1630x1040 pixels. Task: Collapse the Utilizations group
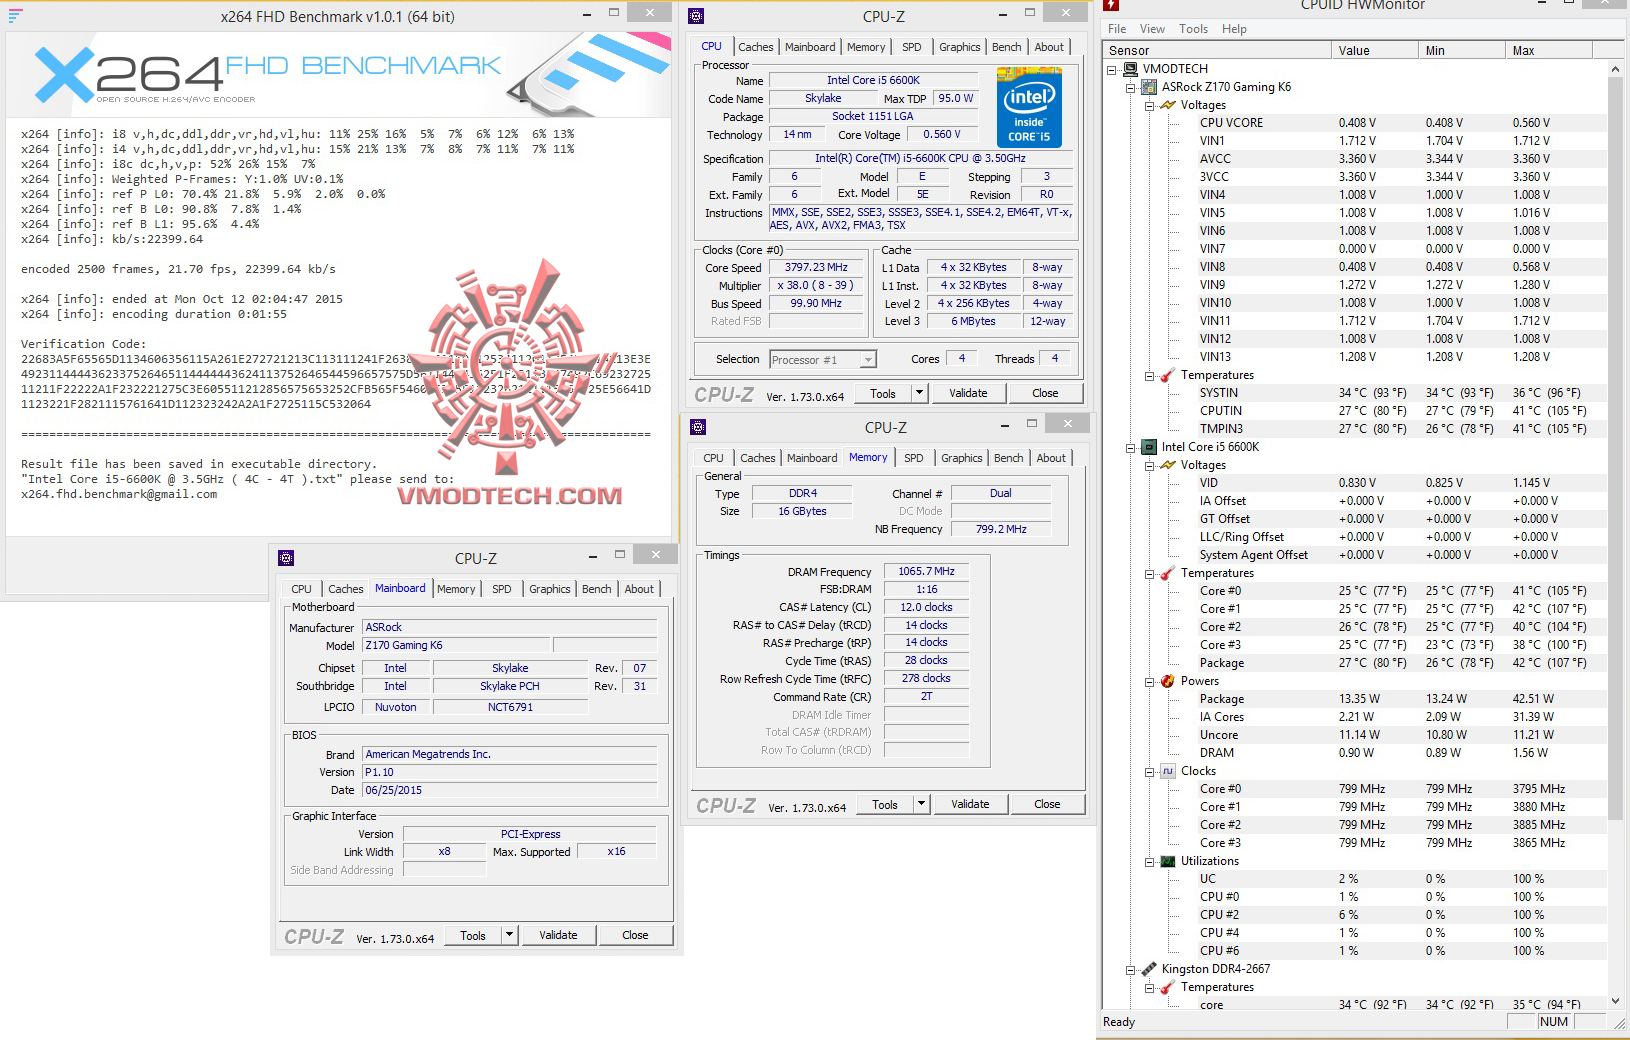pyautogui.click(x=1149, y=861)
